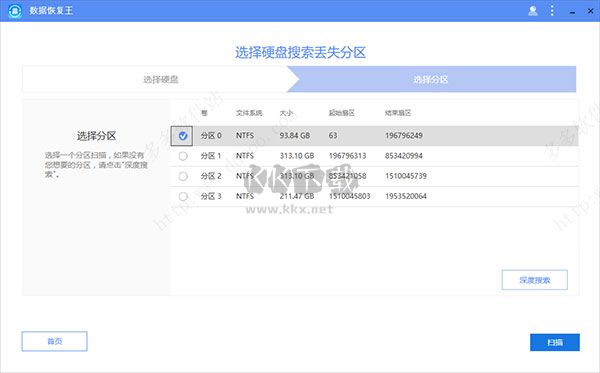This screenshot has height=373, width=600.
Task: Click the 文件系统 column header
Action: point(249,113)
